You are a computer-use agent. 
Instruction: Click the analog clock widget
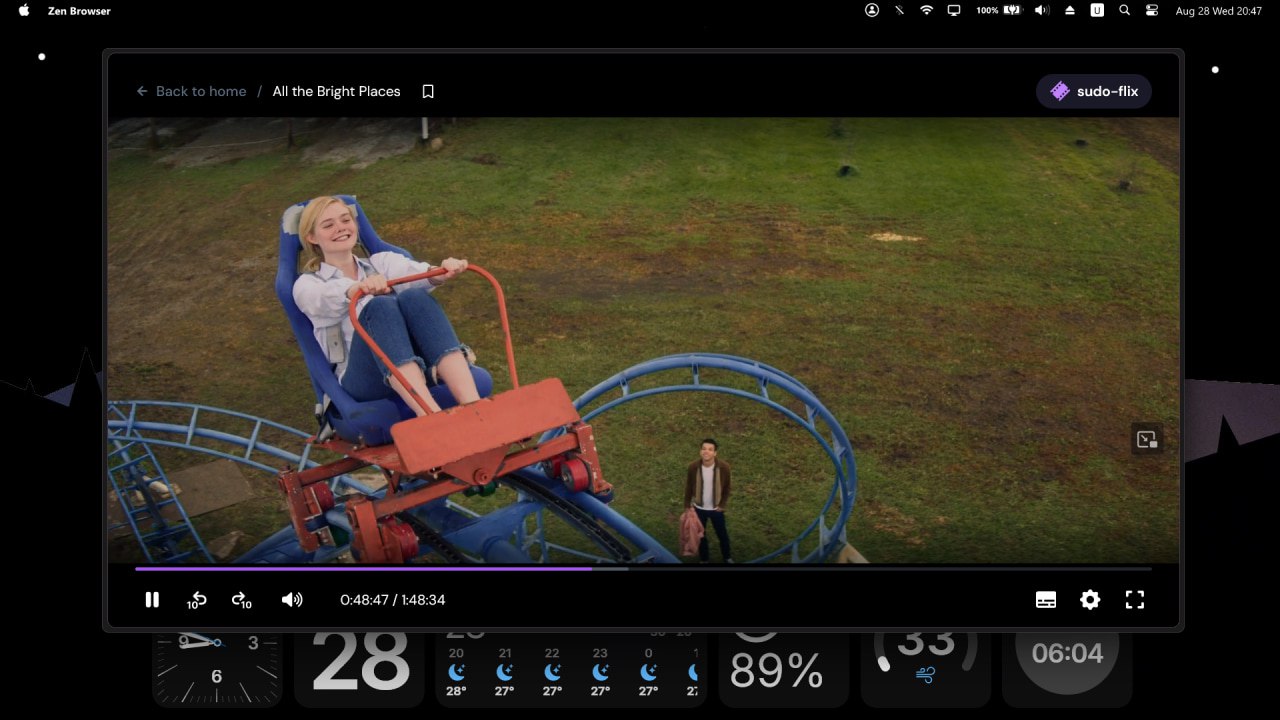217,668
